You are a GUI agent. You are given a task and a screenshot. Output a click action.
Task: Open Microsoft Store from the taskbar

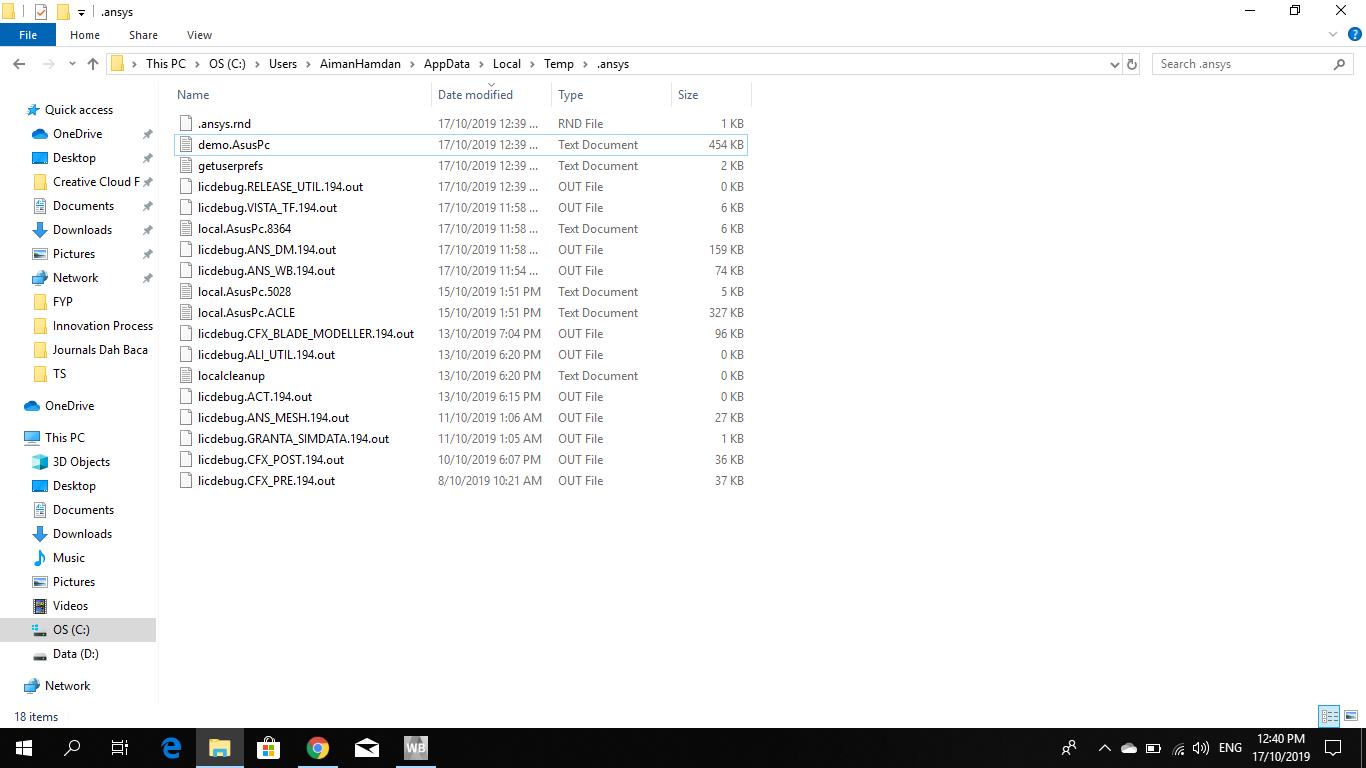pyautogui.click(x=269, y=748)
